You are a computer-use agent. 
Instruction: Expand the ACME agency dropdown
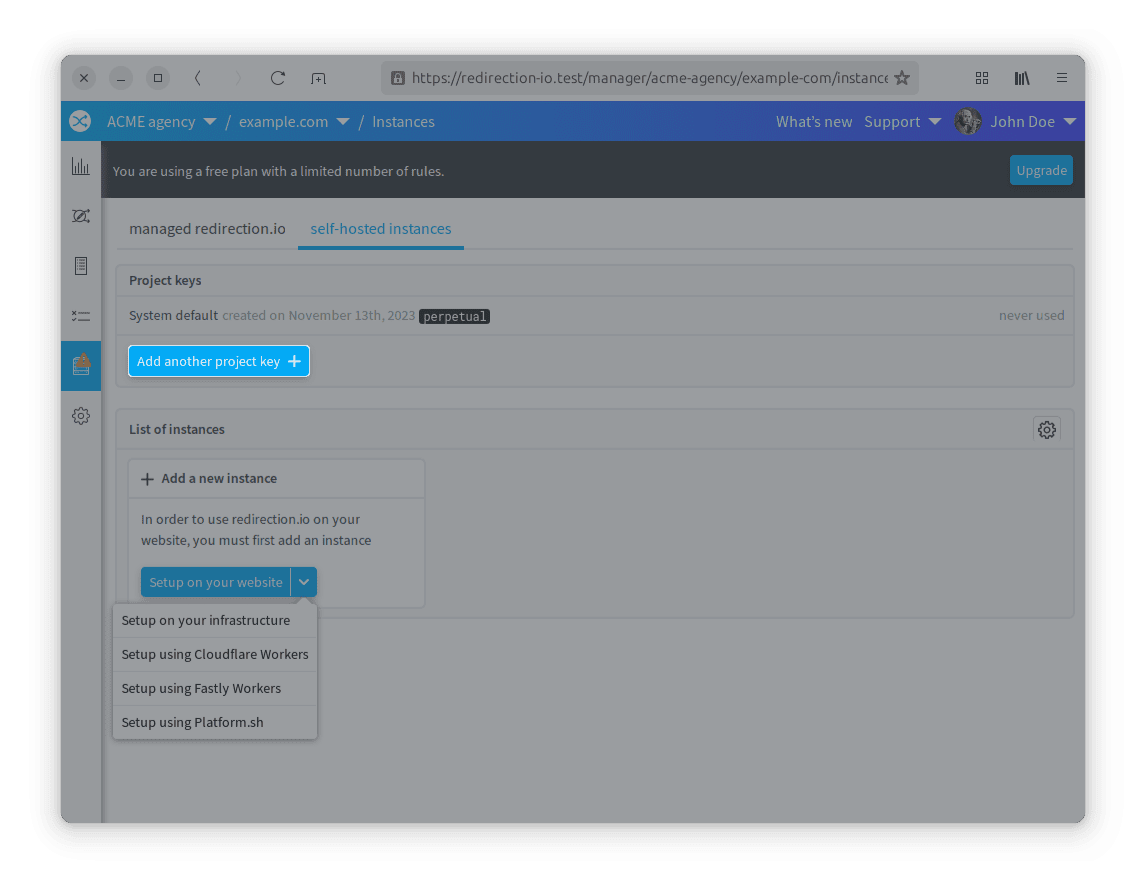(163, 121)
